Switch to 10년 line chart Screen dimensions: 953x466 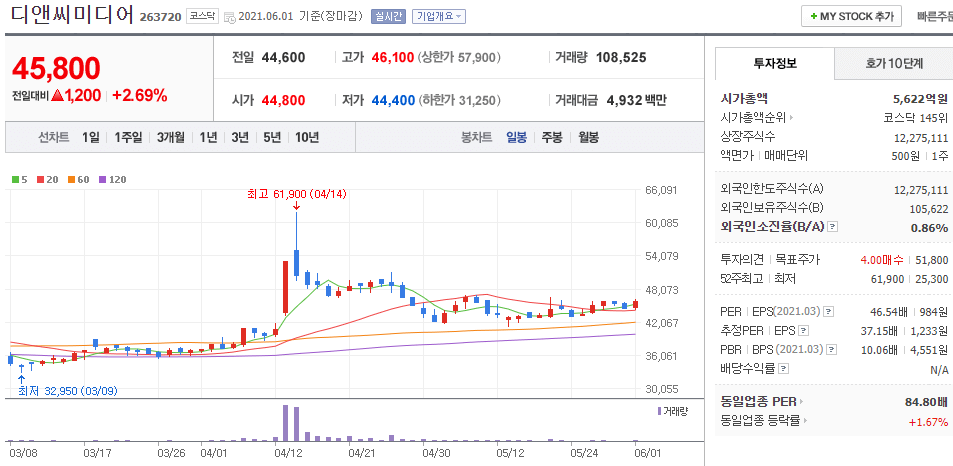(307, 137)
